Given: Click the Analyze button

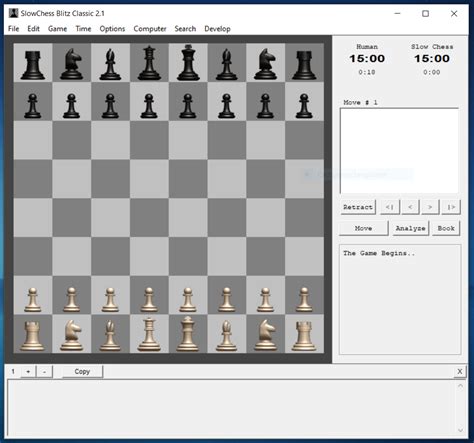Looking at the screenshot, I should click(410, 228).
